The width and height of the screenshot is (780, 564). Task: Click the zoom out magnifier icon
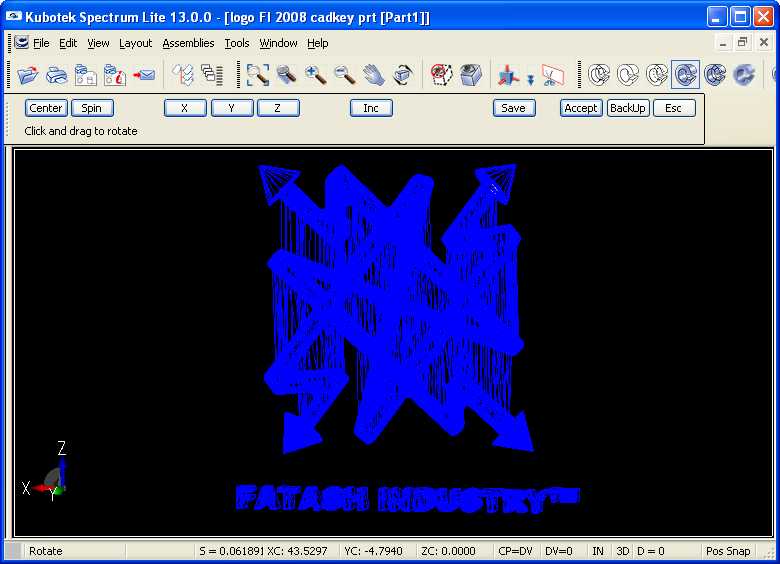pyautogui.click(x=345, y=75)
